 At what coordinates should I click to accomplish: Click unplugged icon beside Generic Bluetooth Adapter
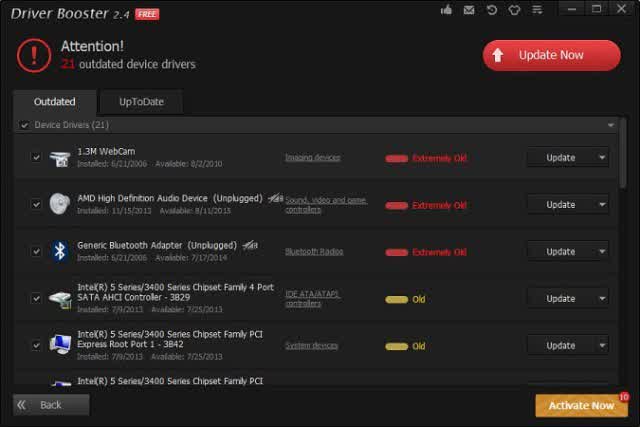[x=250, y=245]
